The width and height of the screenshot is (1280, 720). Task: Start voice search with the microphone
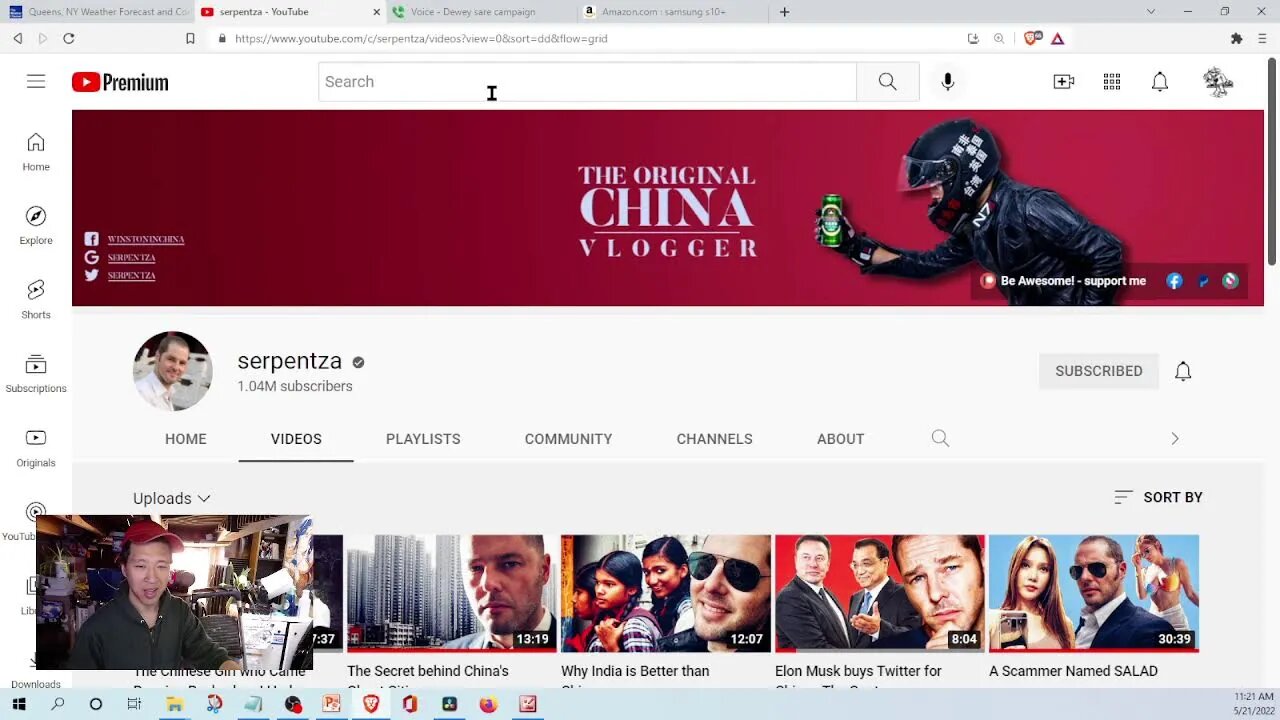pyautogui.click(x=948, y=82)
